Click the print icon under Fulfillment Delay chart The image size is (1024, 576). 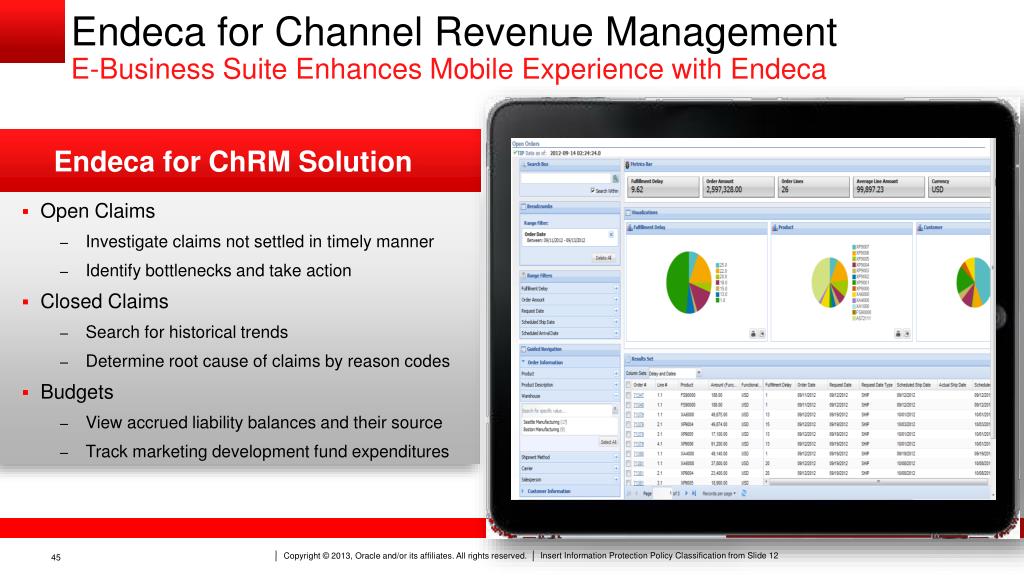pos(753,334)
